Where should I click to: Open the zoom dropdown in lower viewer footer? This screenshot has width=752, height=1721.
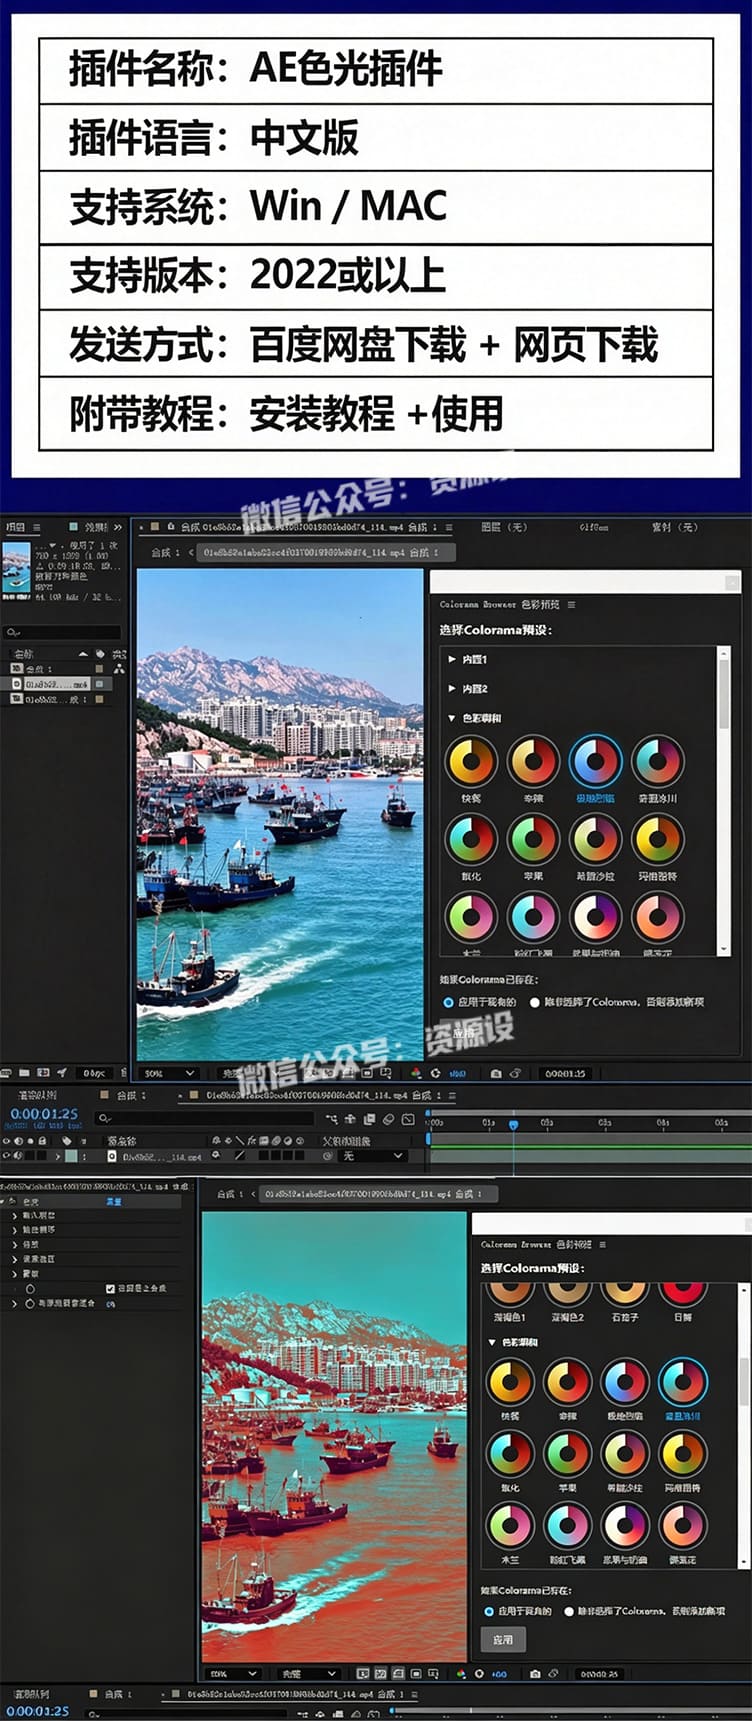(233, 1674)
